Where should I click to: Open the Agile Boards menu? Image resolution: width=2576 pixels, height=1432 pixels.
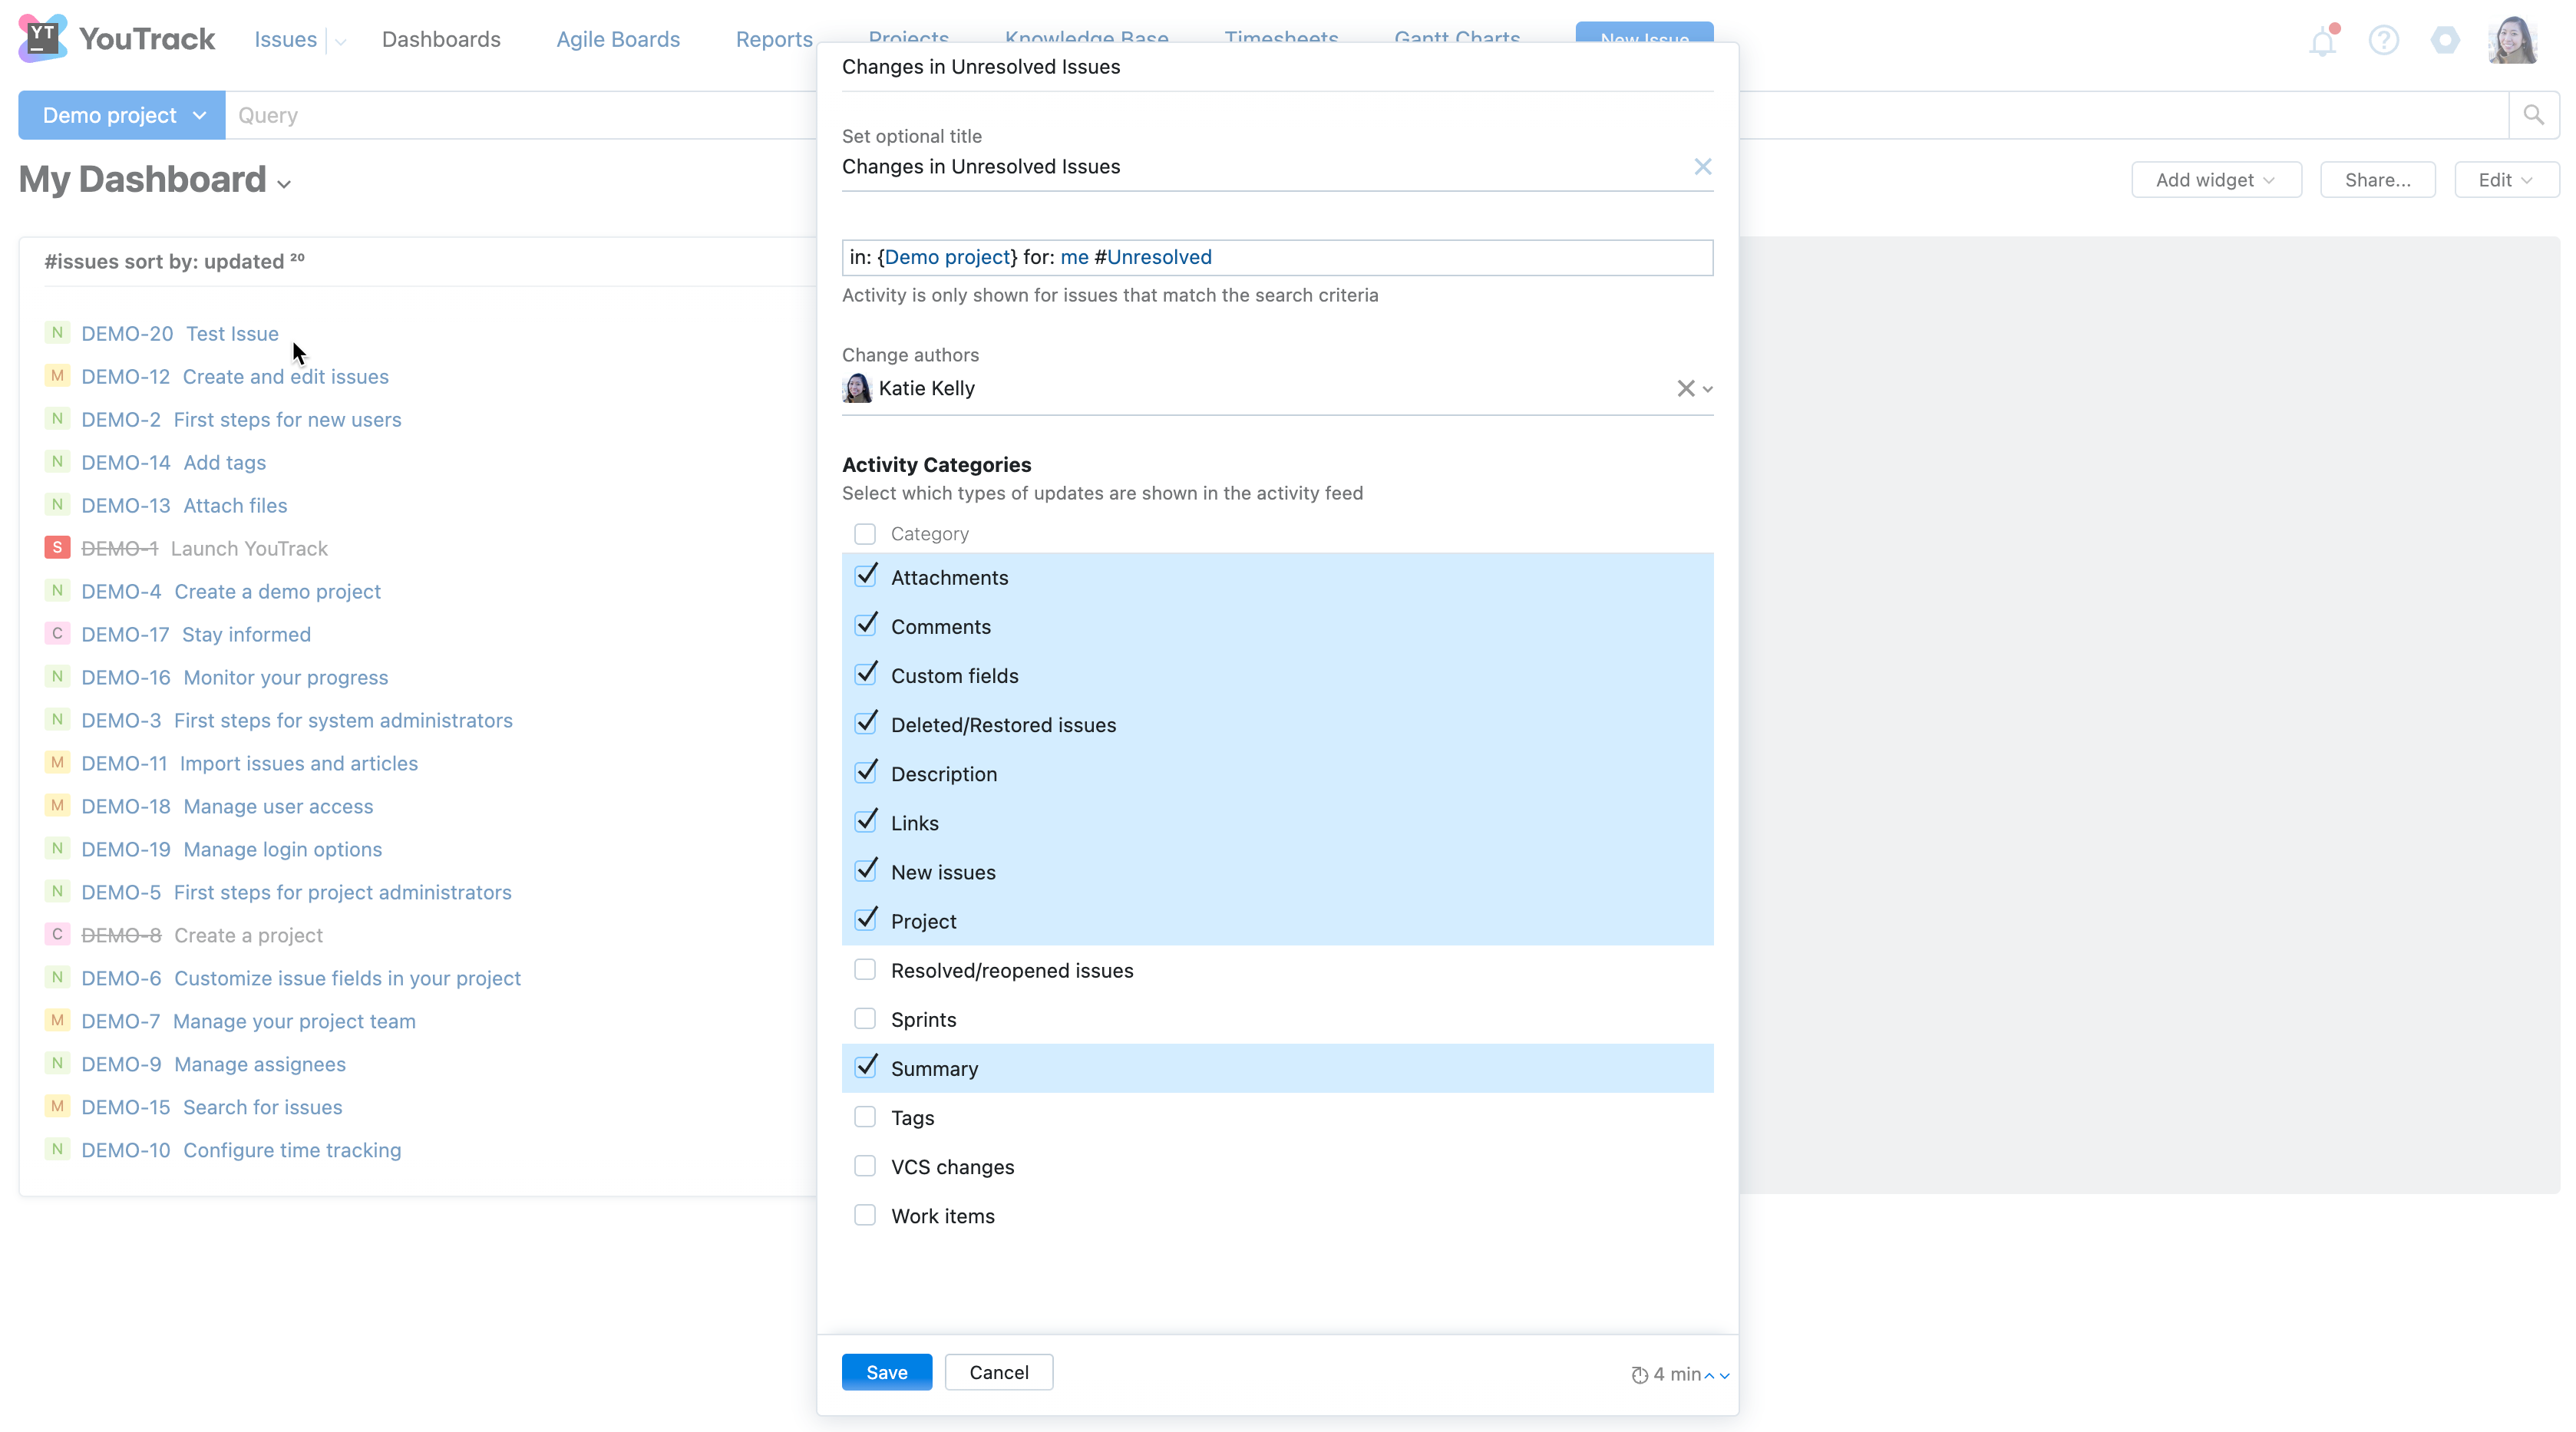pos(617,39)
